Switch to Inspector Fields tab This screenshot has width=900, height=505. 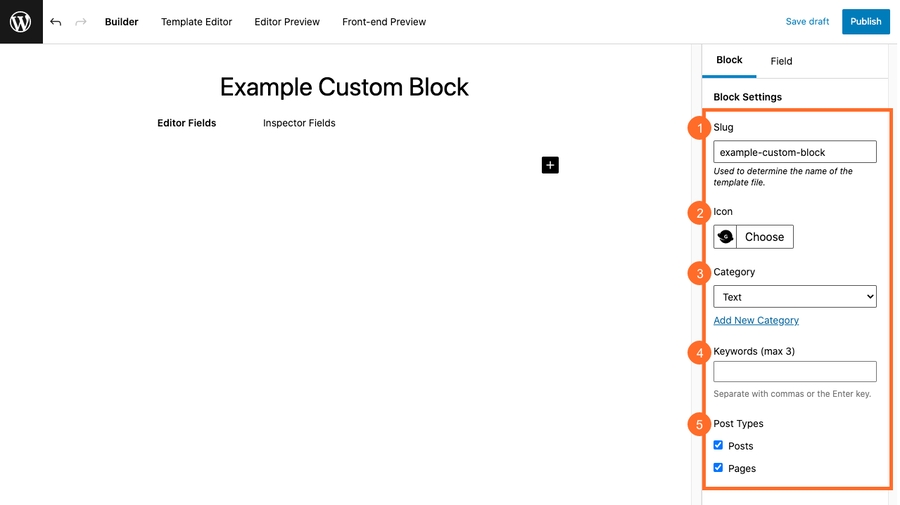pyautogui.click(x=299, y=123)
